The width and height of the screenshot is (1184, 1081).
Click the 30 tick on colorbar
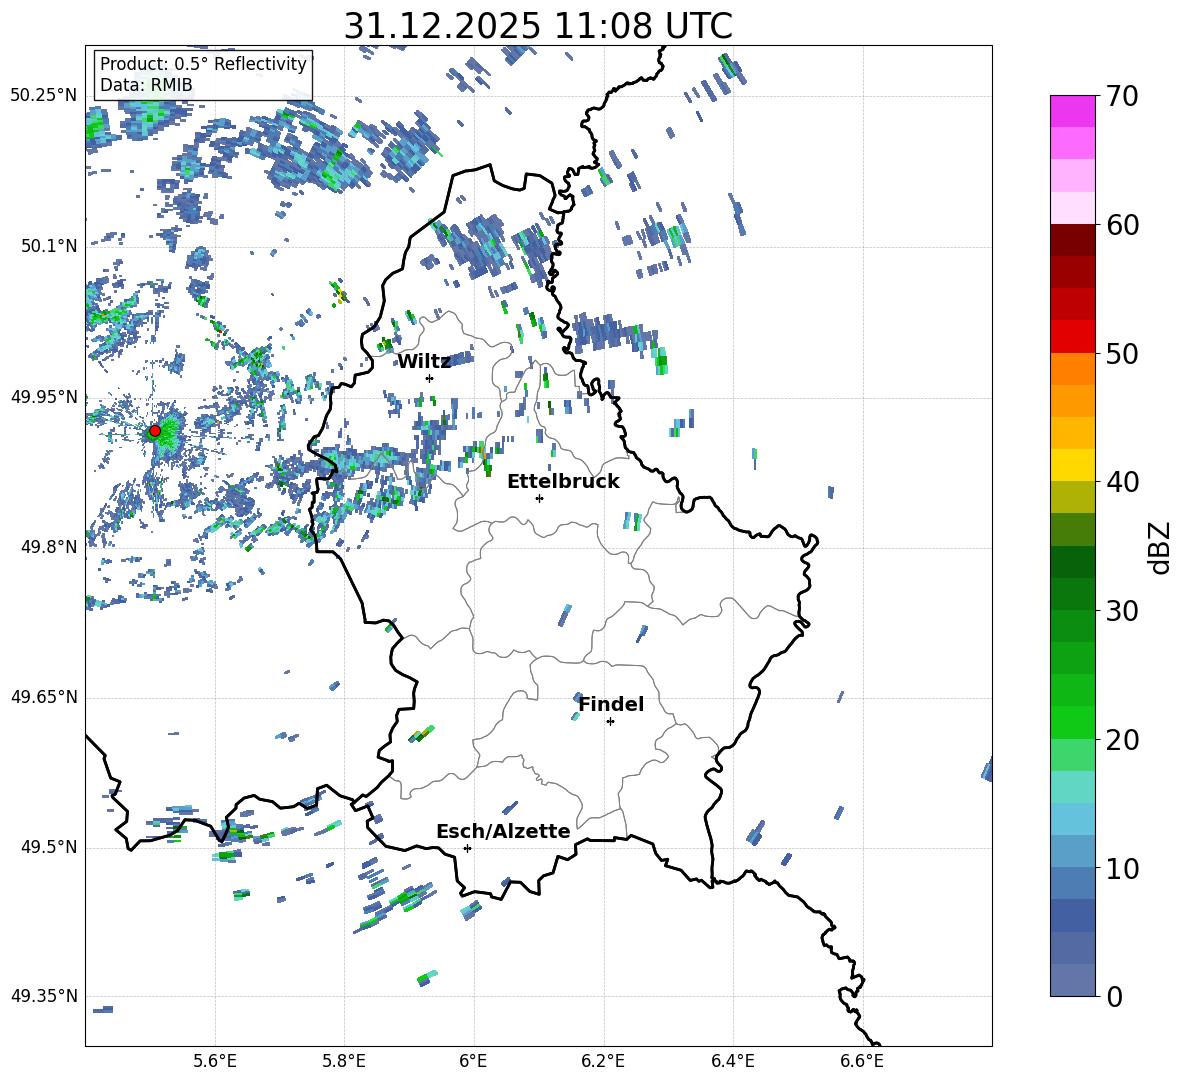(1122, 610)
